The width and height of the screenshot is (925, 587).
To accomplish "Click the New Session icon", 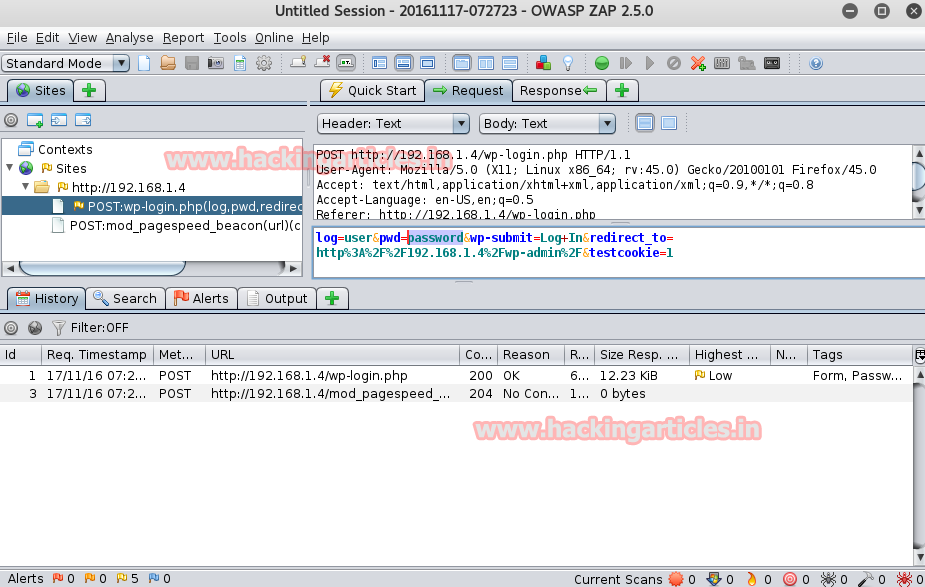I will tap(144, 63).
